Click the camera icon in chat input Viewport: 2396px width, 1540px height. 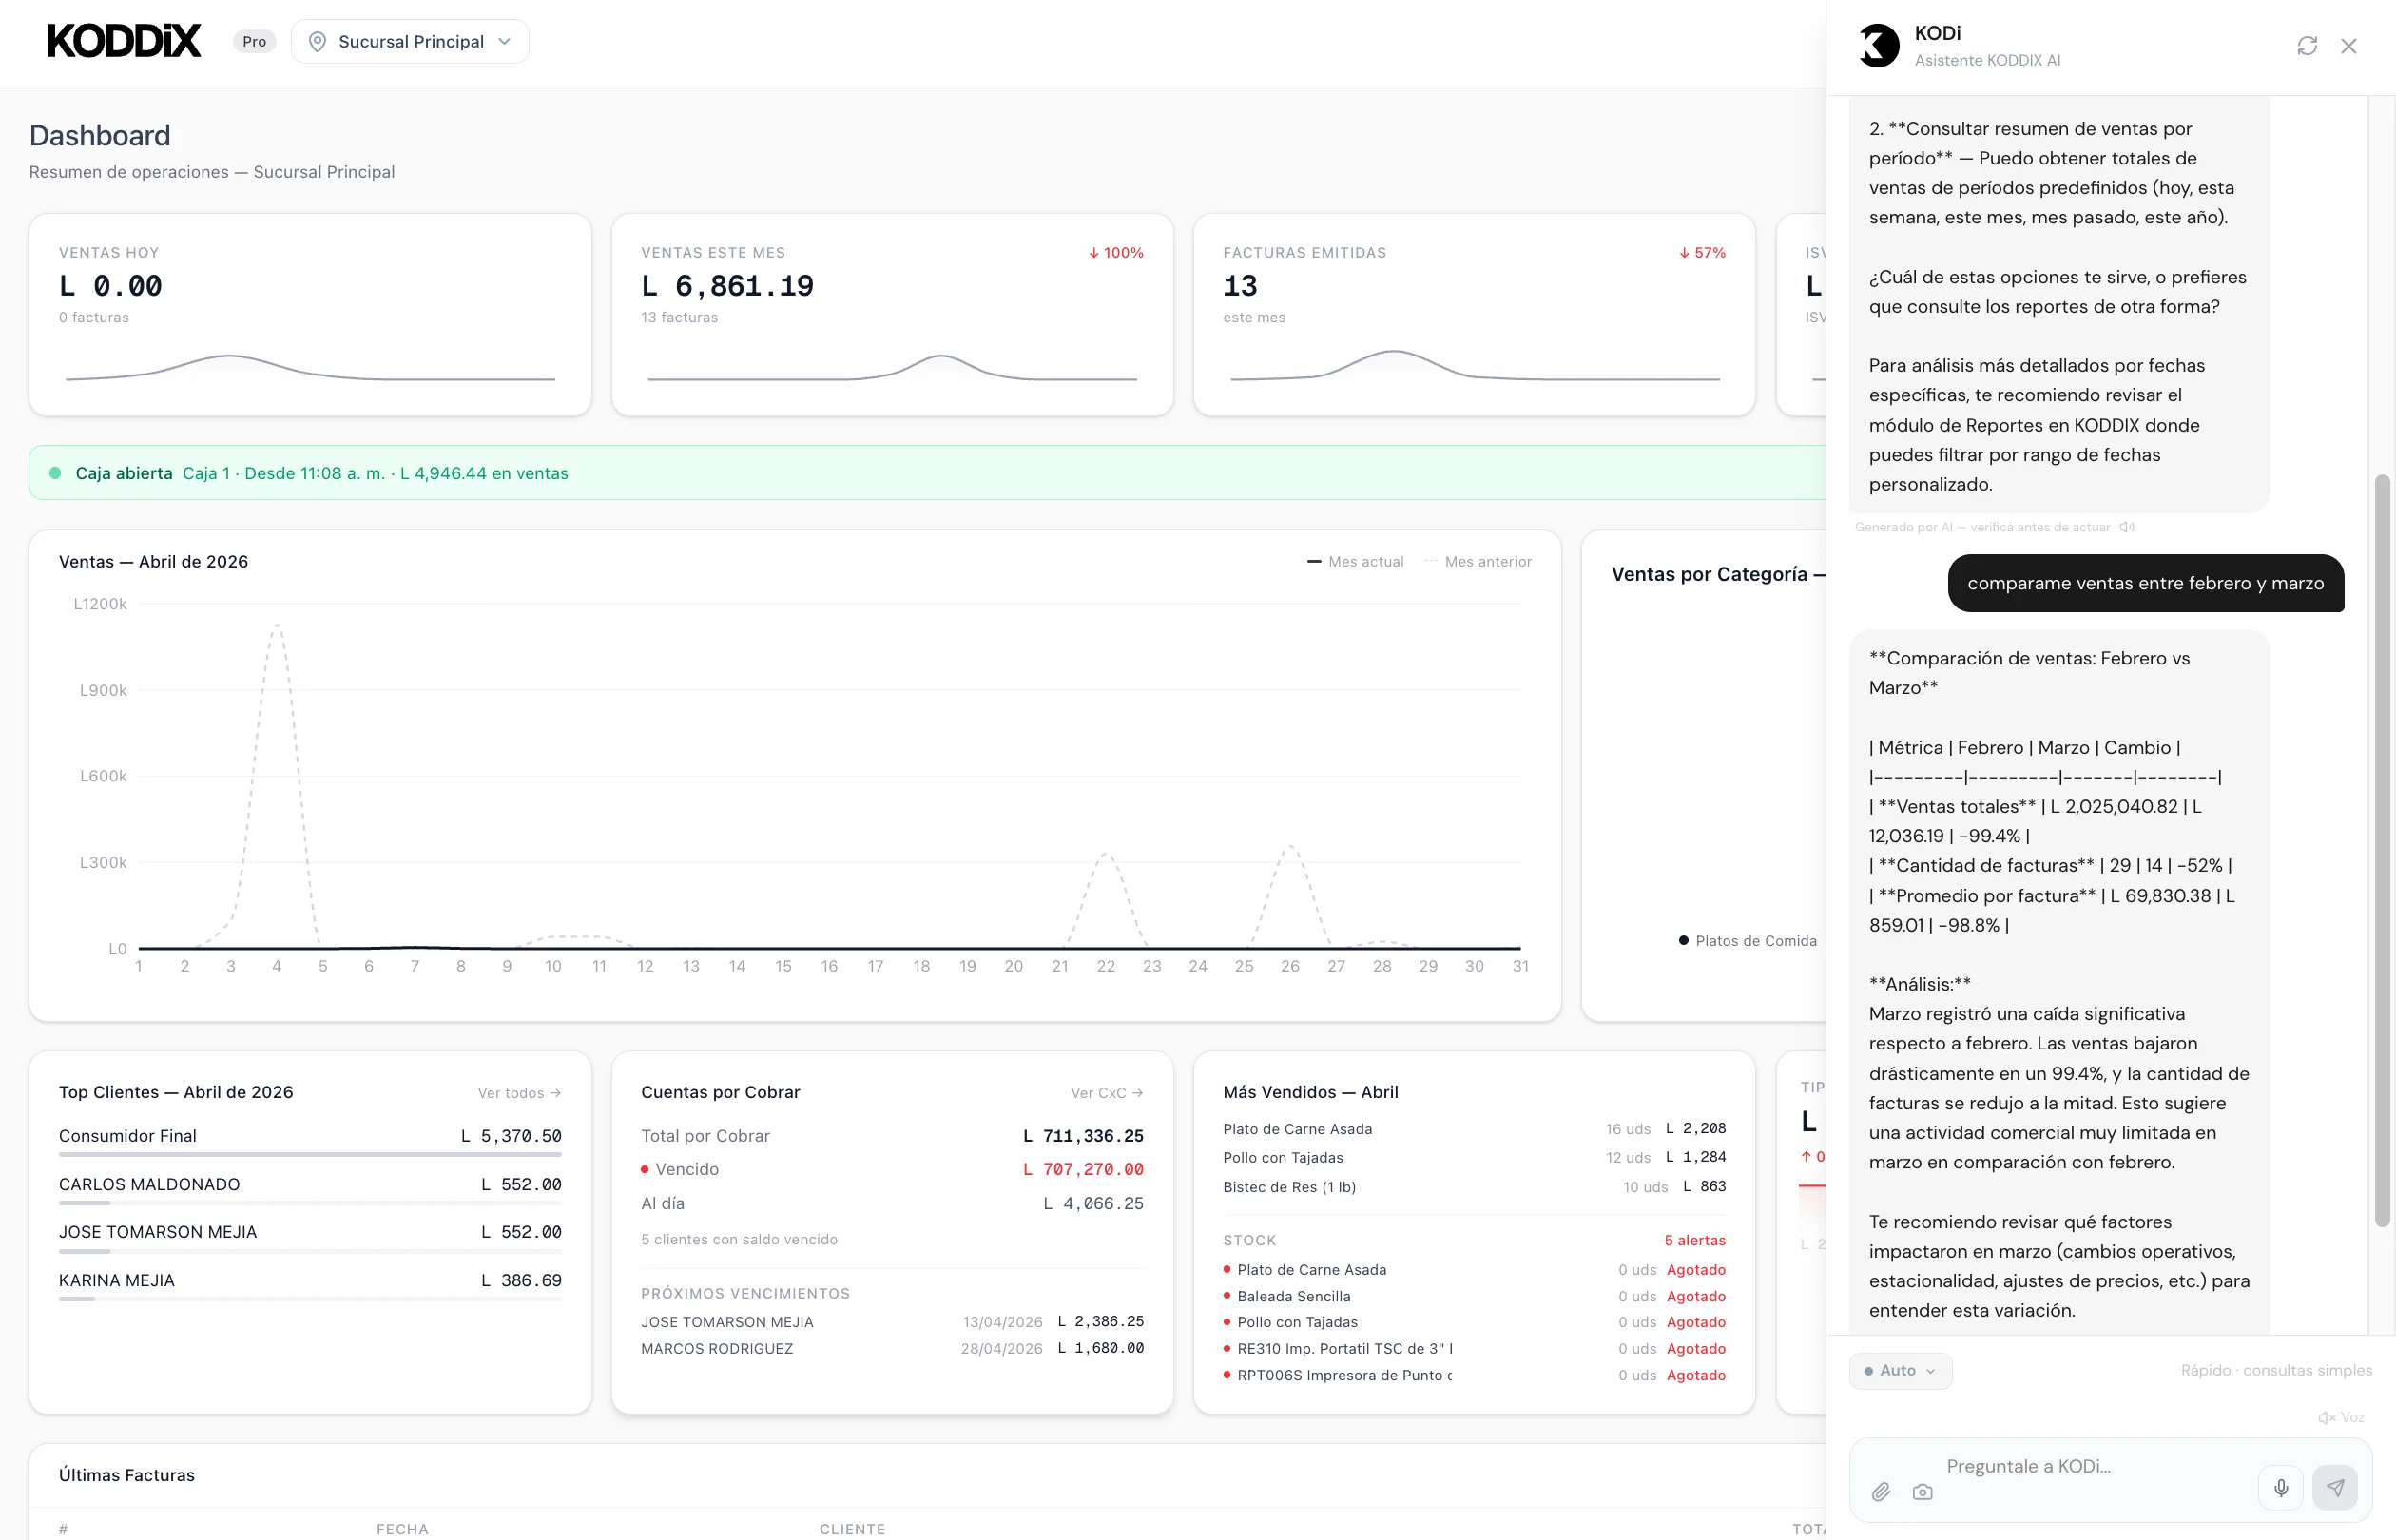pyautogui.click(x=1922, y=1491)
